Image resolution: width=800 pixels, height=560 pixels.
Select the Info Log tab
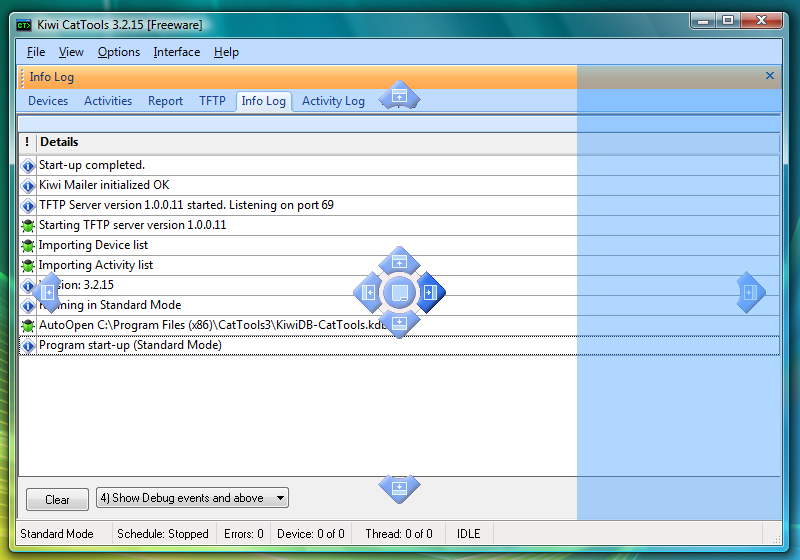click(264, 101)
